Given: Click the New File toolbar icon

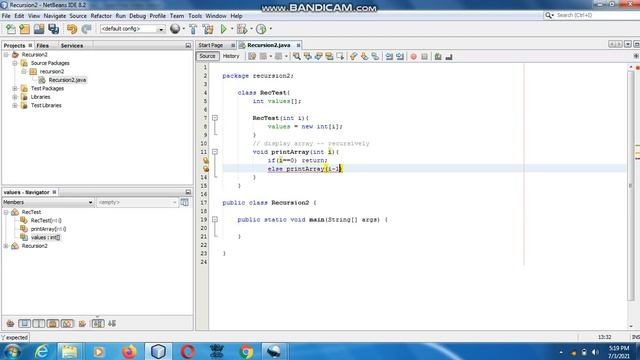Looking at the screenshot, I should pos(11,29).
